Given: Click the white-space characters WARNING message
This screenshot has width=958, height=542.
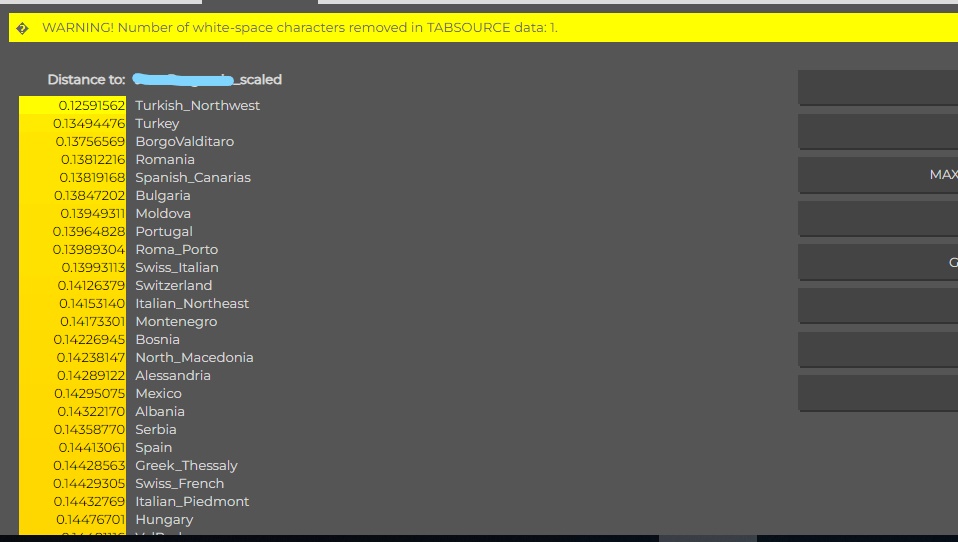Looking at the screenshot, I should [299, 27].
